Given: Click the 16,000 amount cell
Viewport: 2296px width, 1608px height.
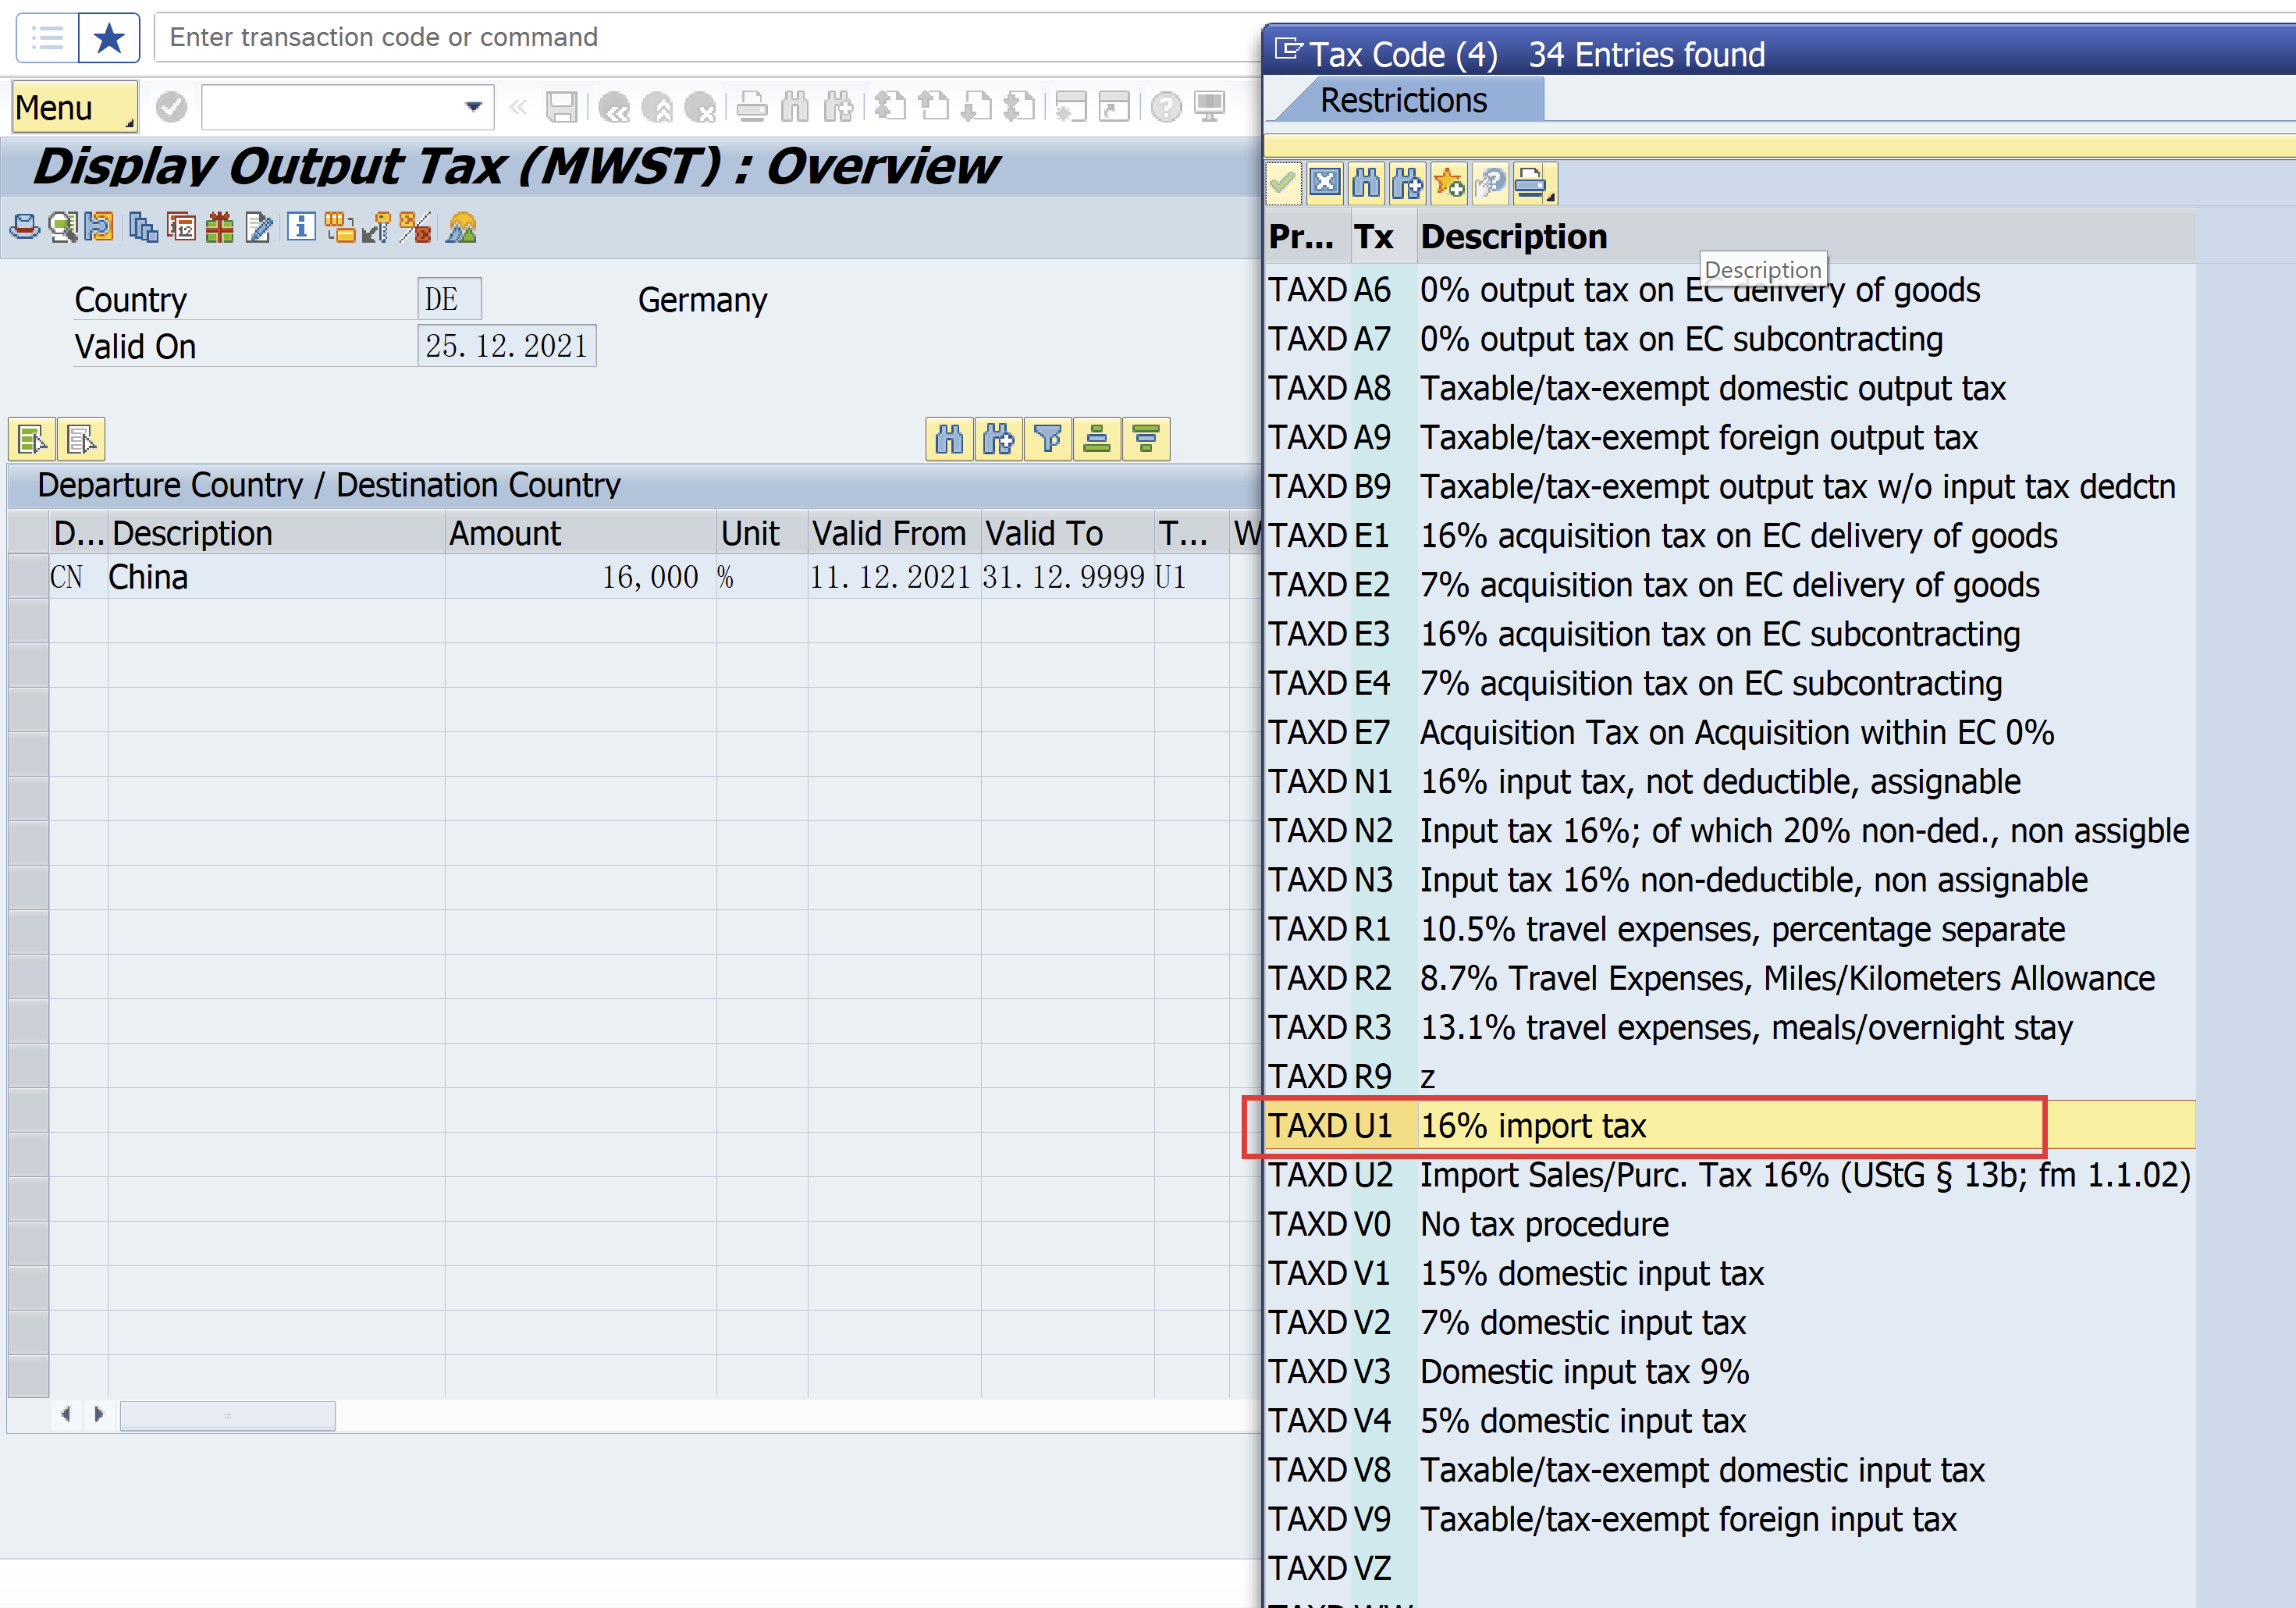Looking at the screenshot, I should 580,577.
